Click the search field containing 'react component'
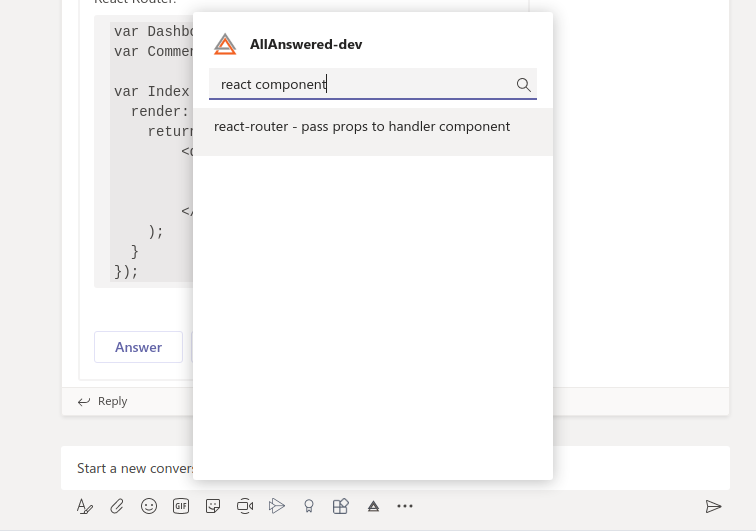This screenshot has height=531, width=756. pos(373,84)
